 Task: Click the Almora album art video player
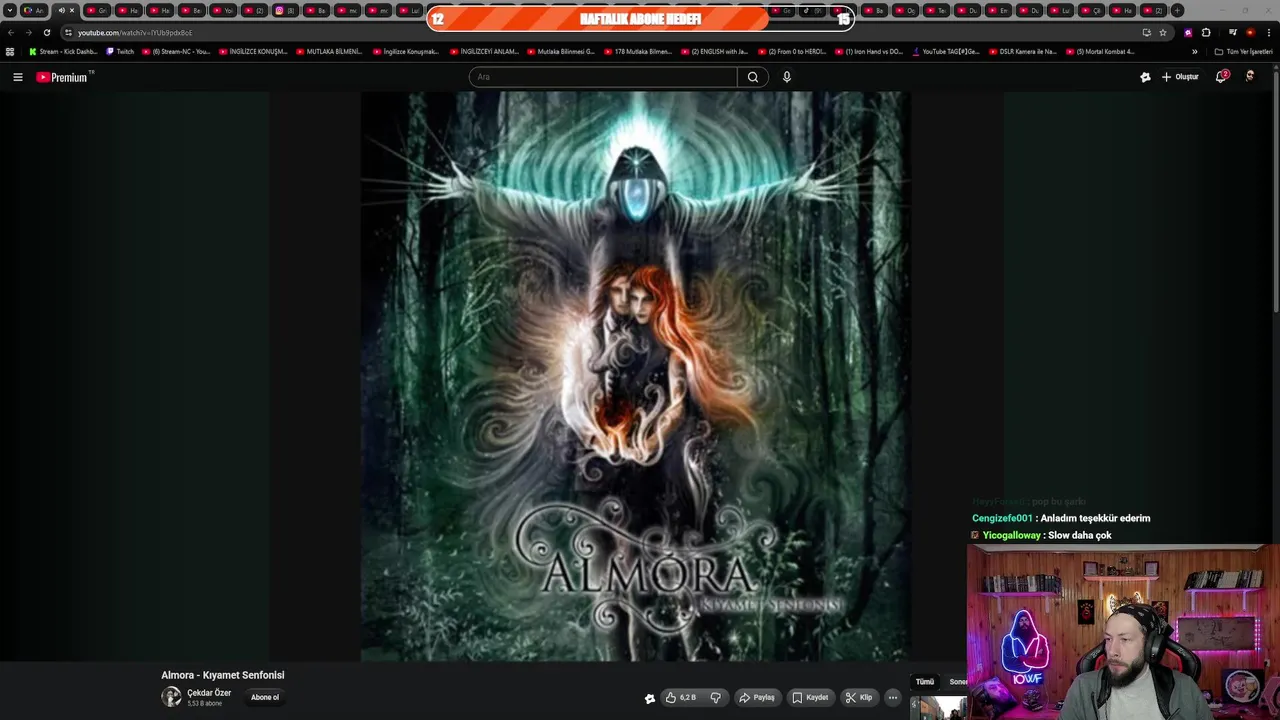coord(635,376)
